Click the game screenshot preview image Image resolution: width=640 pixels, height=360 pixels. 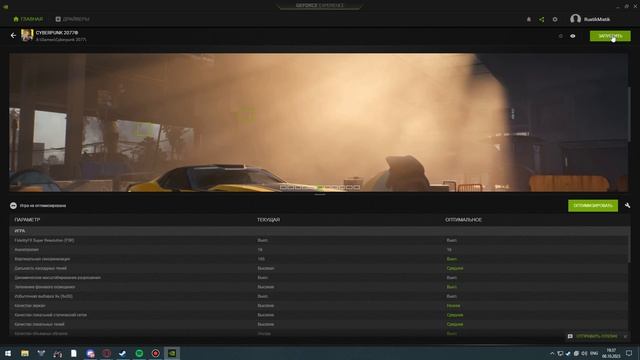pos(318,122)
